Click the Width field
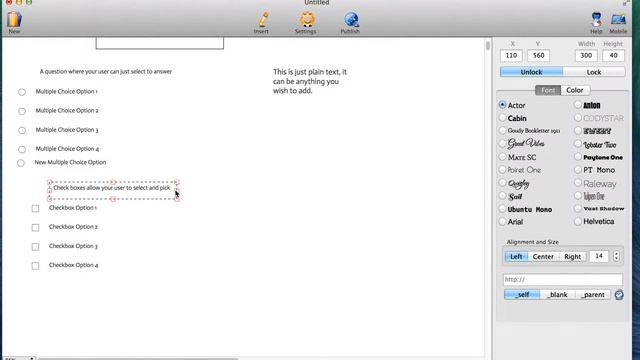The image size is (640, 360). pyautogui.click(x=586, y=55)
